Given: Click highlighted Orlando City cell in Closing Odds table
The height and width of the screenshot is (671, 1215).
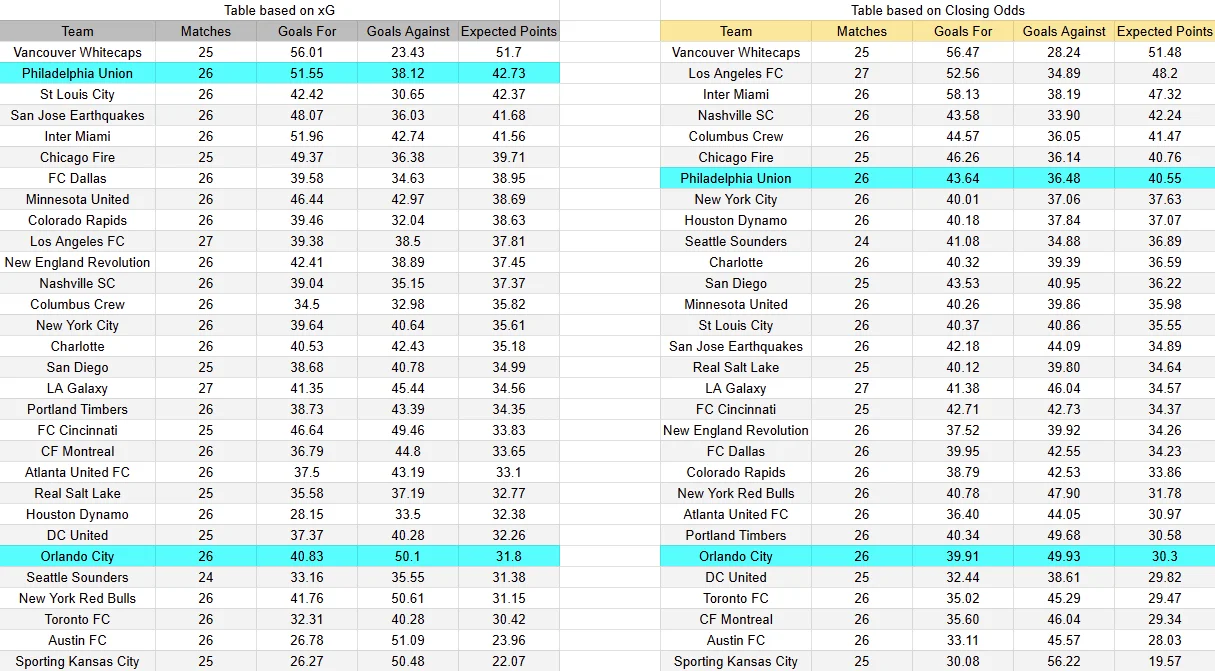Looking at the screenshot, I should [736, 556].
